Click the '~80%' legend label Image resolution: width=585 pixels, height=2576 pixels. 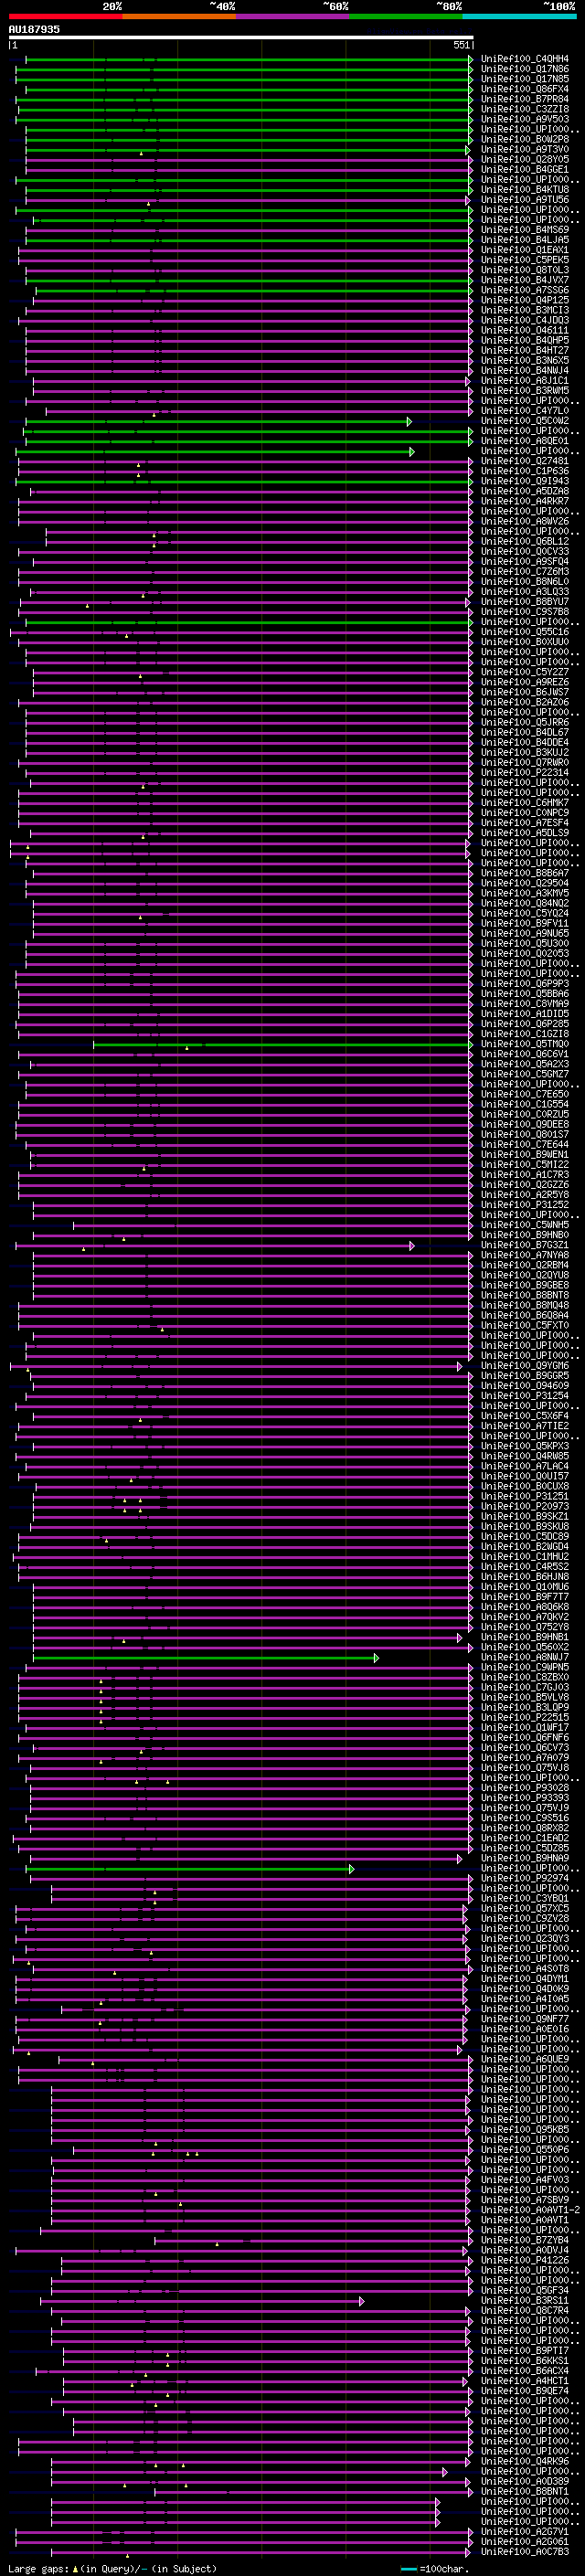pyautogui.click(x=448, y=6)
